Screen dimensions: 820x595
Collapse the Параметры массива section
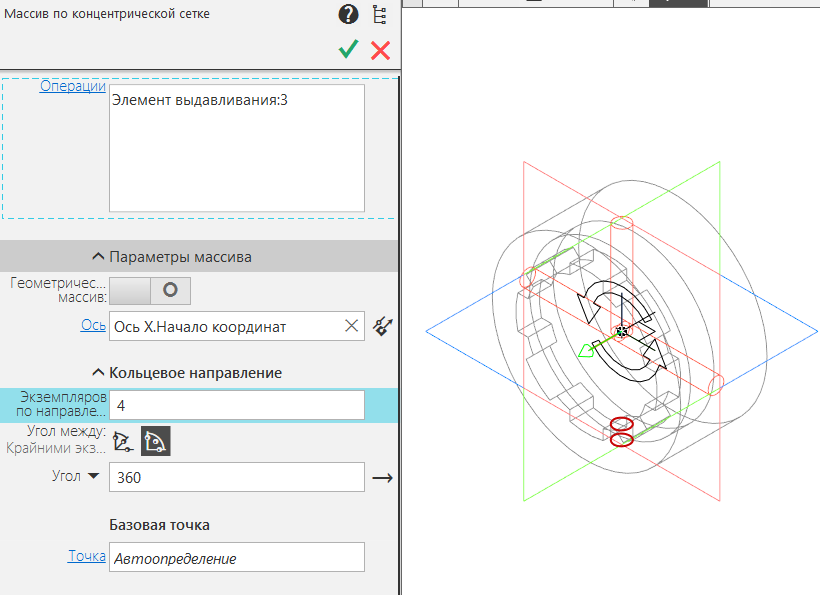(98, 256)
